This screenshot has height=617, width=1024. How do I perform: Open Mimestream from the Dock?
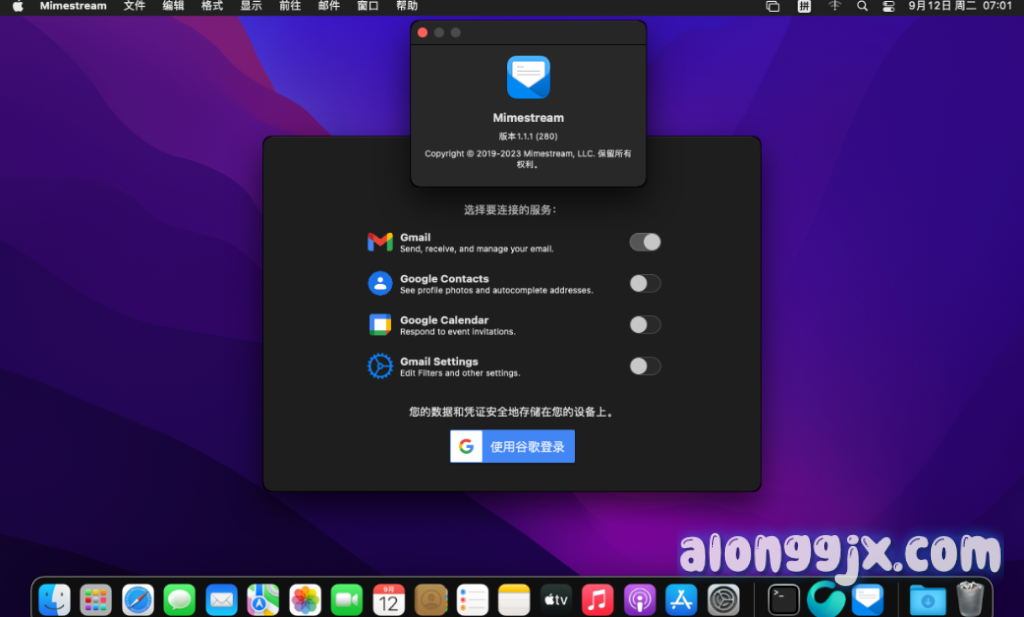(x=867, y=599)
